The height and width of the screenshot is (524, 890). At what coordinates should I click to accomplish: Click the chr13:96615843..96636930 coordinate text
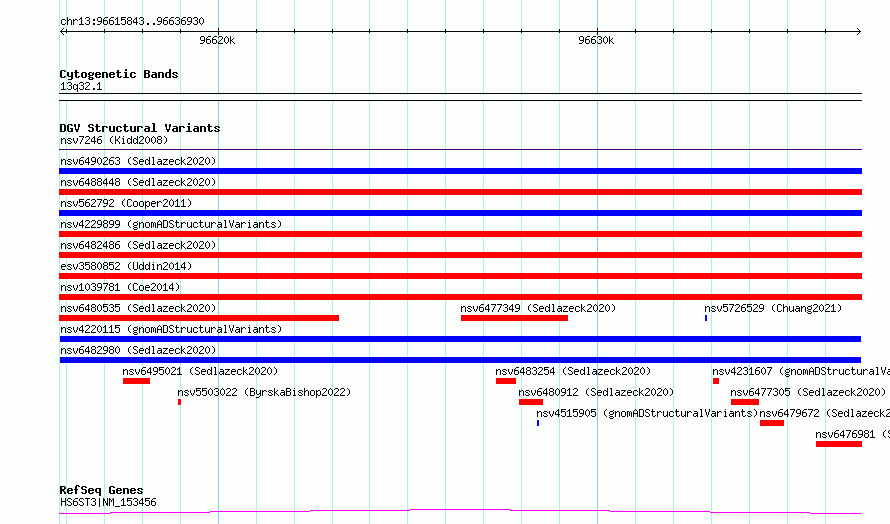[132, 21]
